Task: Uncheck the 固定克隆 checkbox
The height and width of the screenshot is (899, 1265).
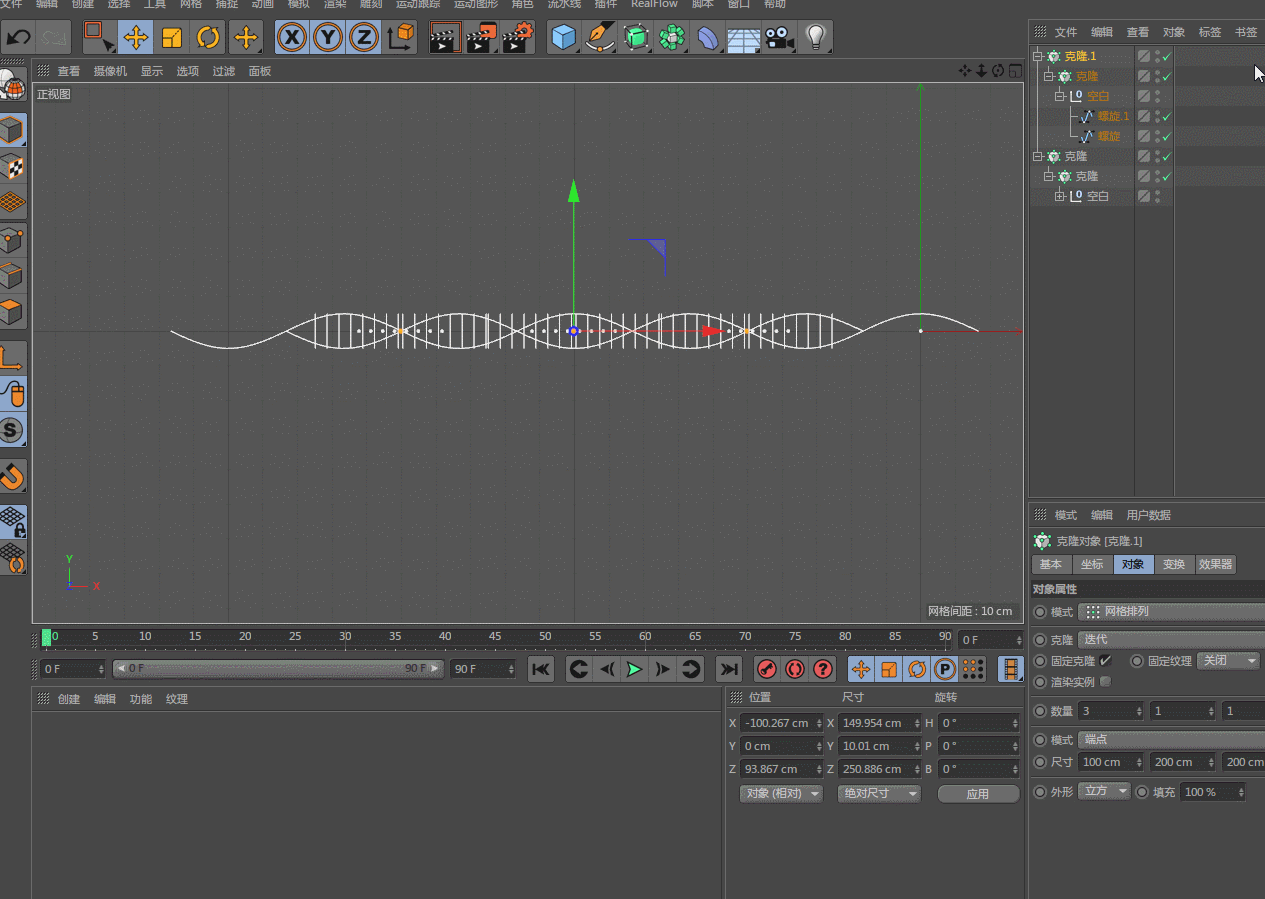Action: [1105, 661]
